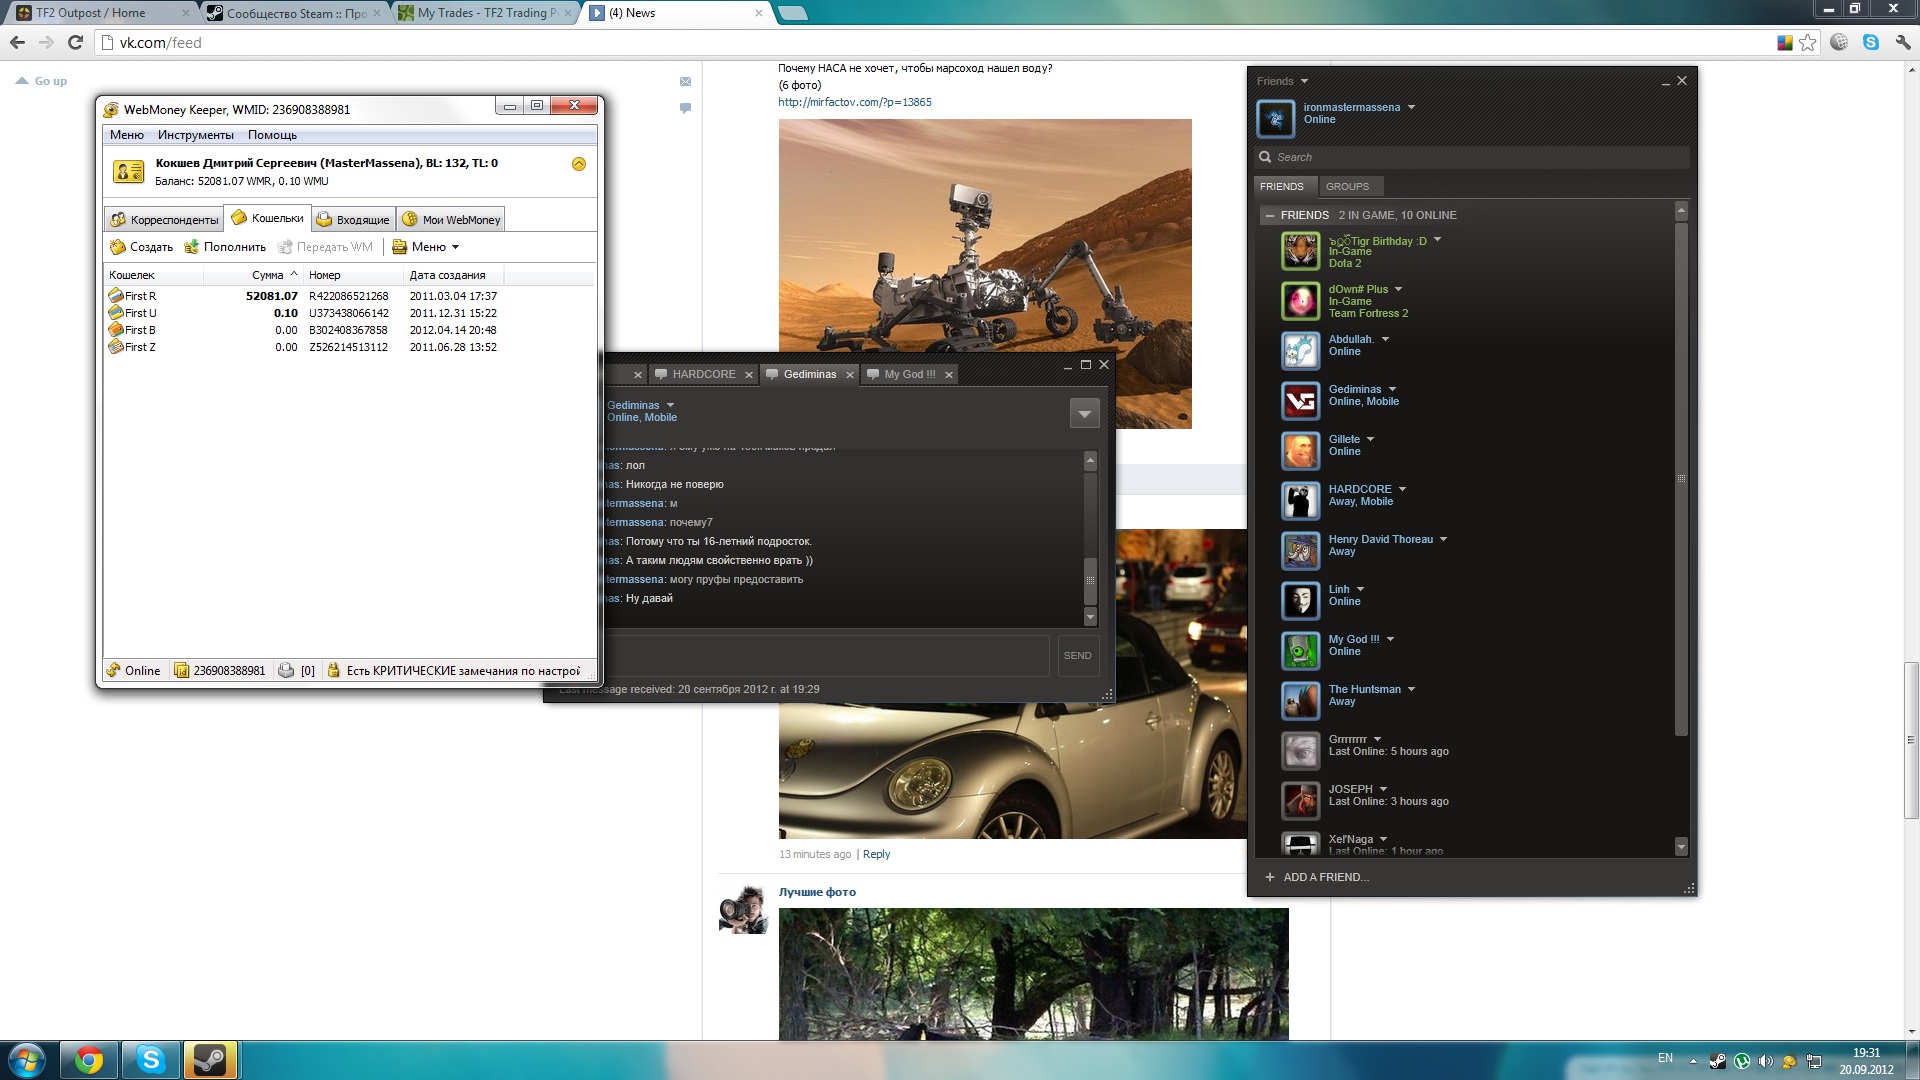Collapse the FRIENDS group list
Screen dimensions: 1920x1080
[x=1269, y=215]
